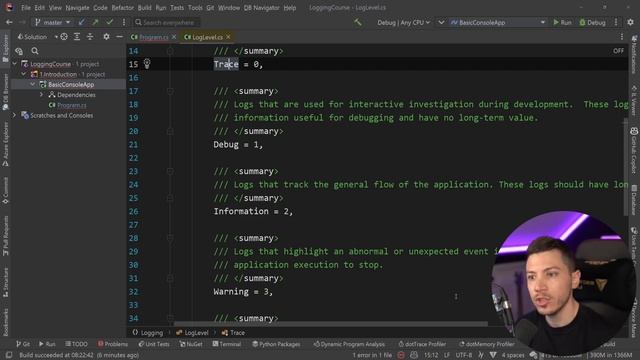The image size is (640, 360).
Task: Hide the Solution panel with the minus icon
Action: (119, 37)
